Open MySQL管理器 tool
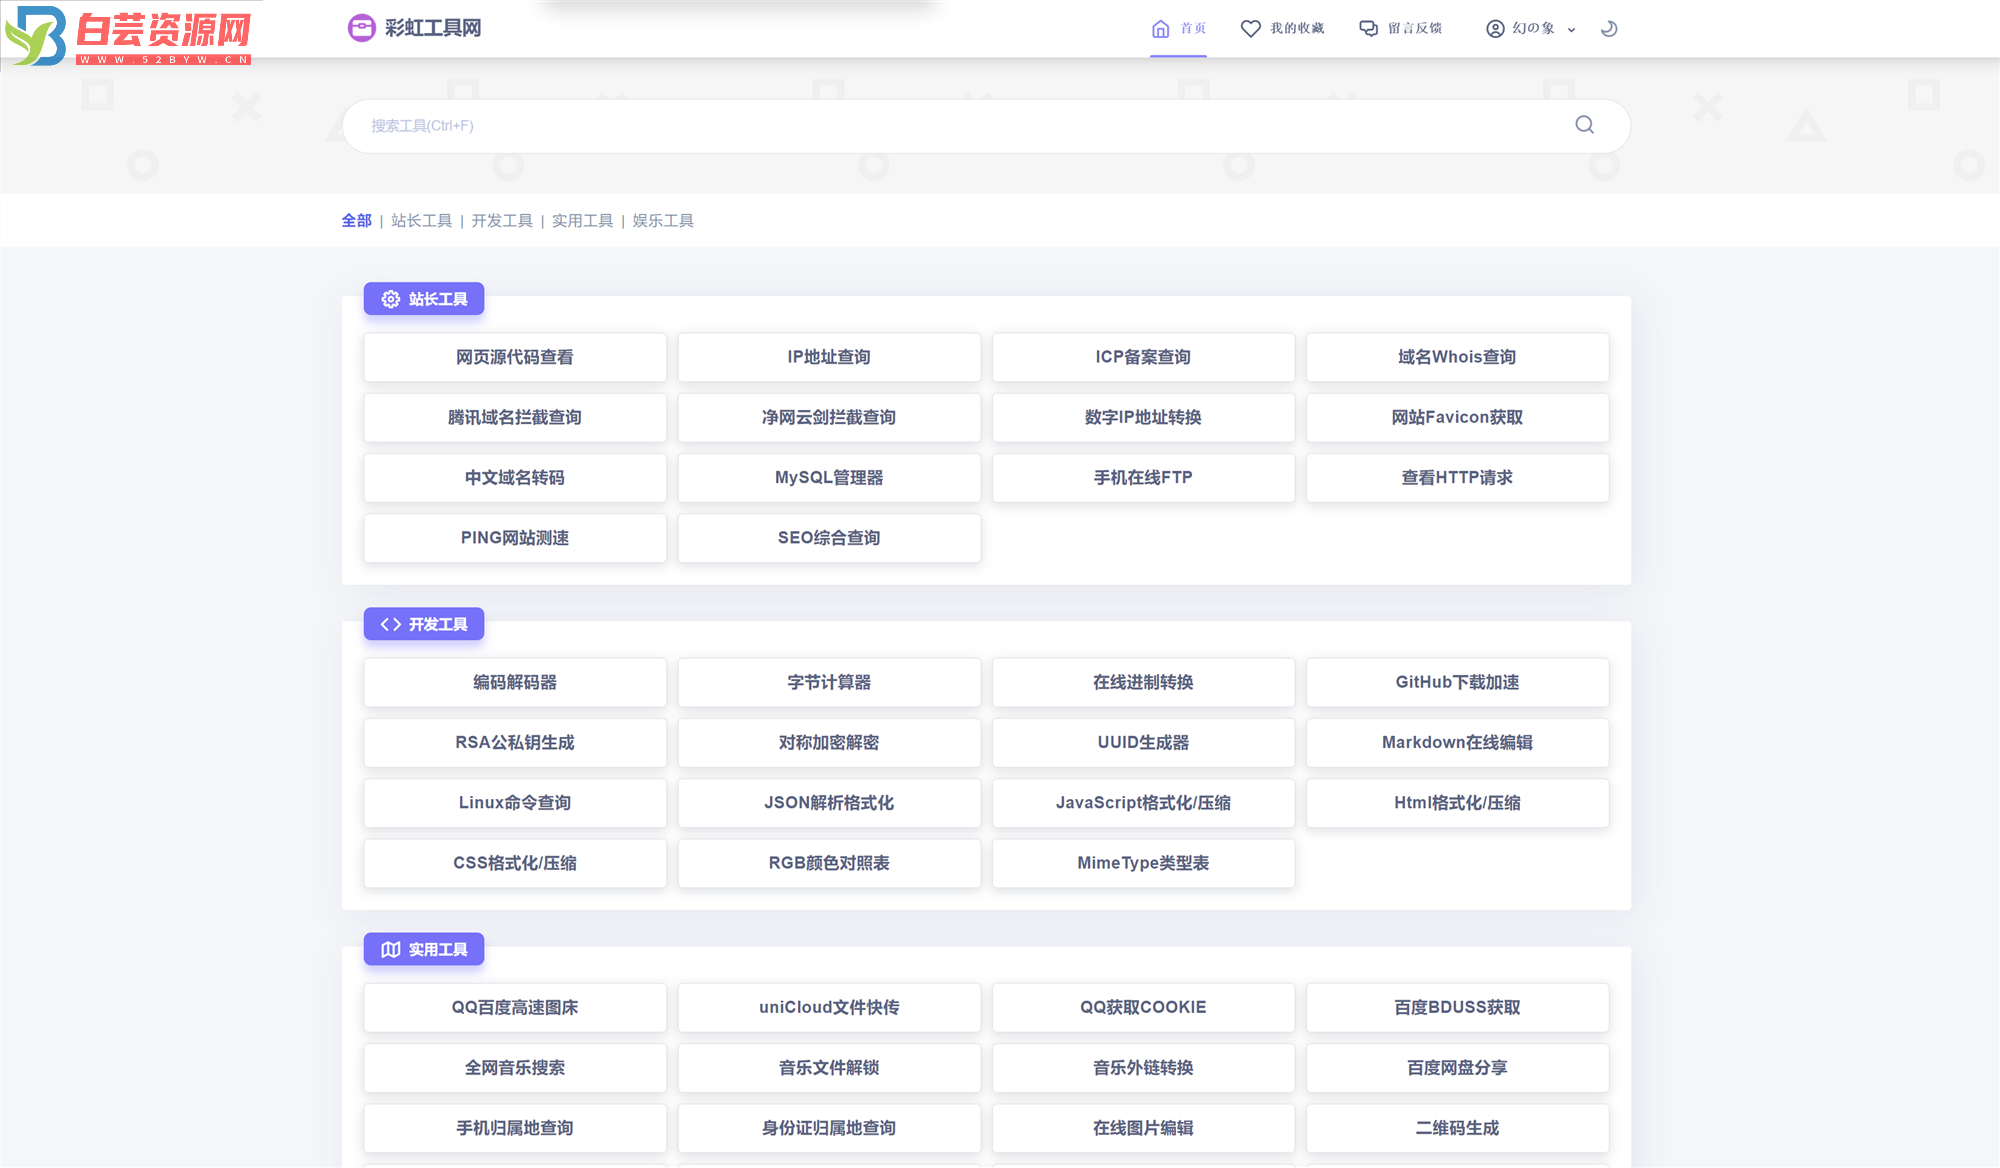This screenshot has width=2000, height=1168. point(829,478)
